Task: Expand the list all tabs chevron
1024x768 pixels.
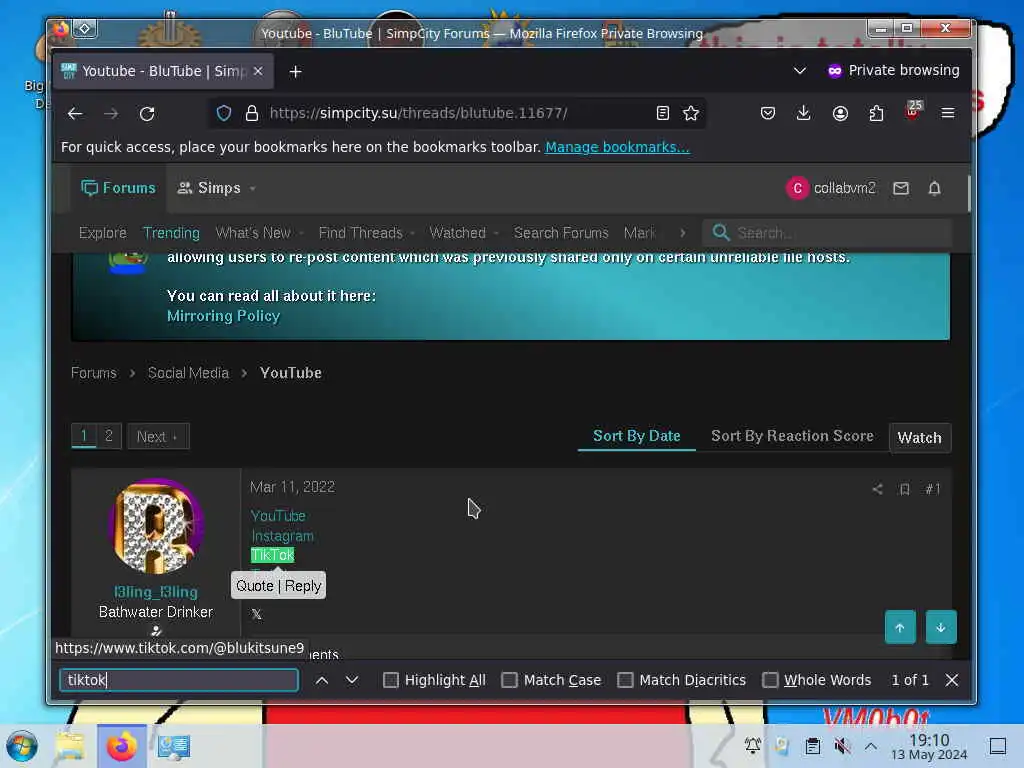Action: tap(799, 71)
